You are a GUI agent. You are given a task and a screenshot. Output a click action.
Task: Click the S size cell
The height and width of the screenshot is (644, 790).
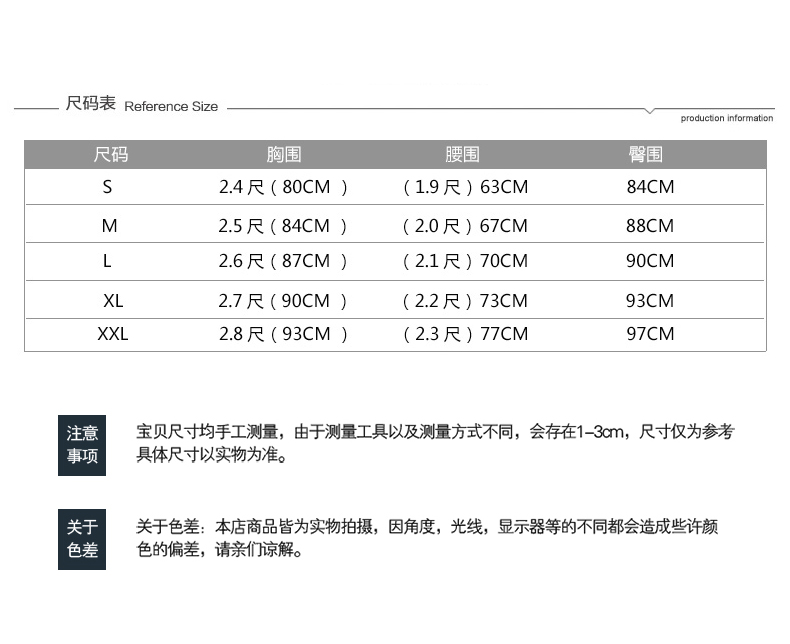[107, 187]
